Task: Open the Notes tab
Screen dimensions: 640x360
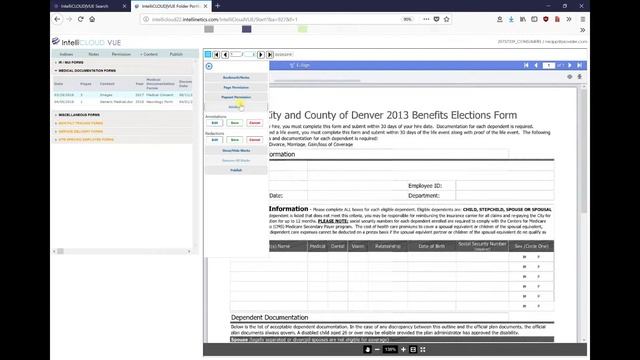Action: coord(93,54)
